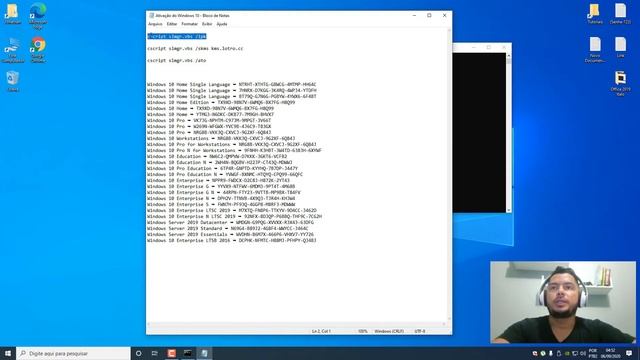The height and width of the screenshot is (360, 640).
Task: Click the microphone tray icon
Action: (551, 353)
